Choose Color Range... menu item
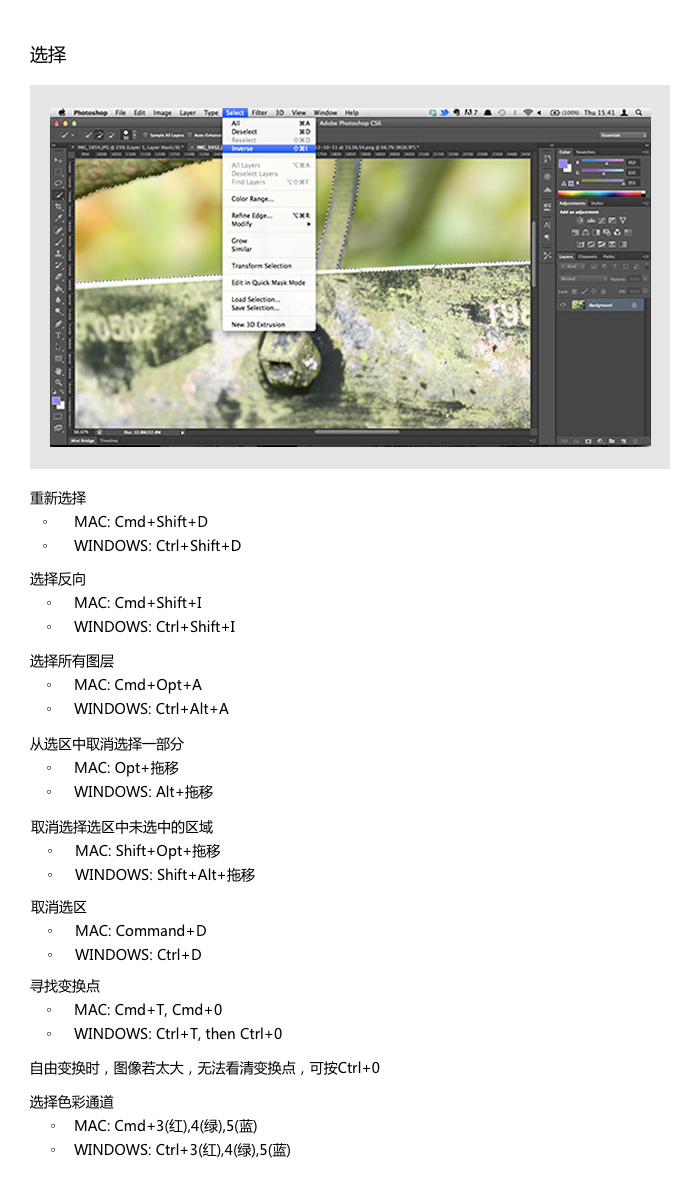This screenshot has height=1200, width=700. click(270, 199)
